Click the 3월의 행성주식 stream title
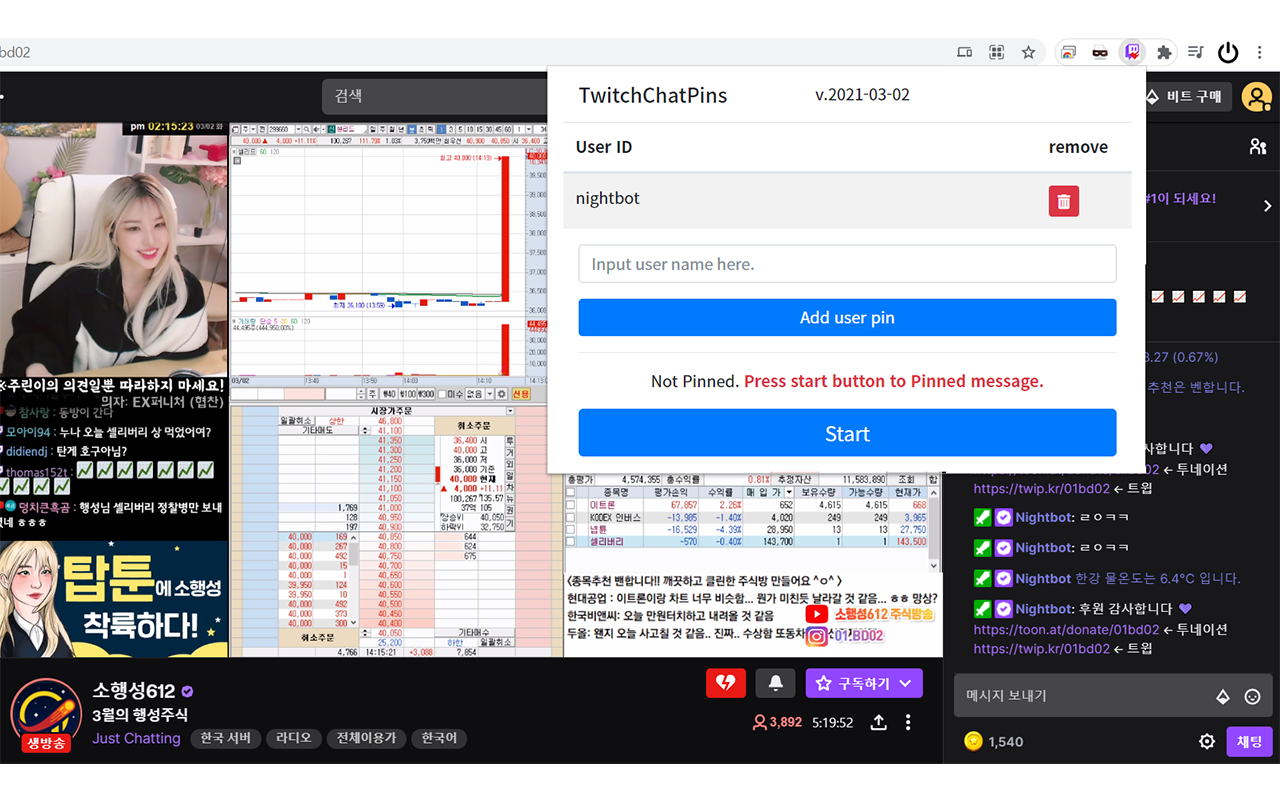The width and height of the screenshot is (1280, 800). (x=140, y=715)
